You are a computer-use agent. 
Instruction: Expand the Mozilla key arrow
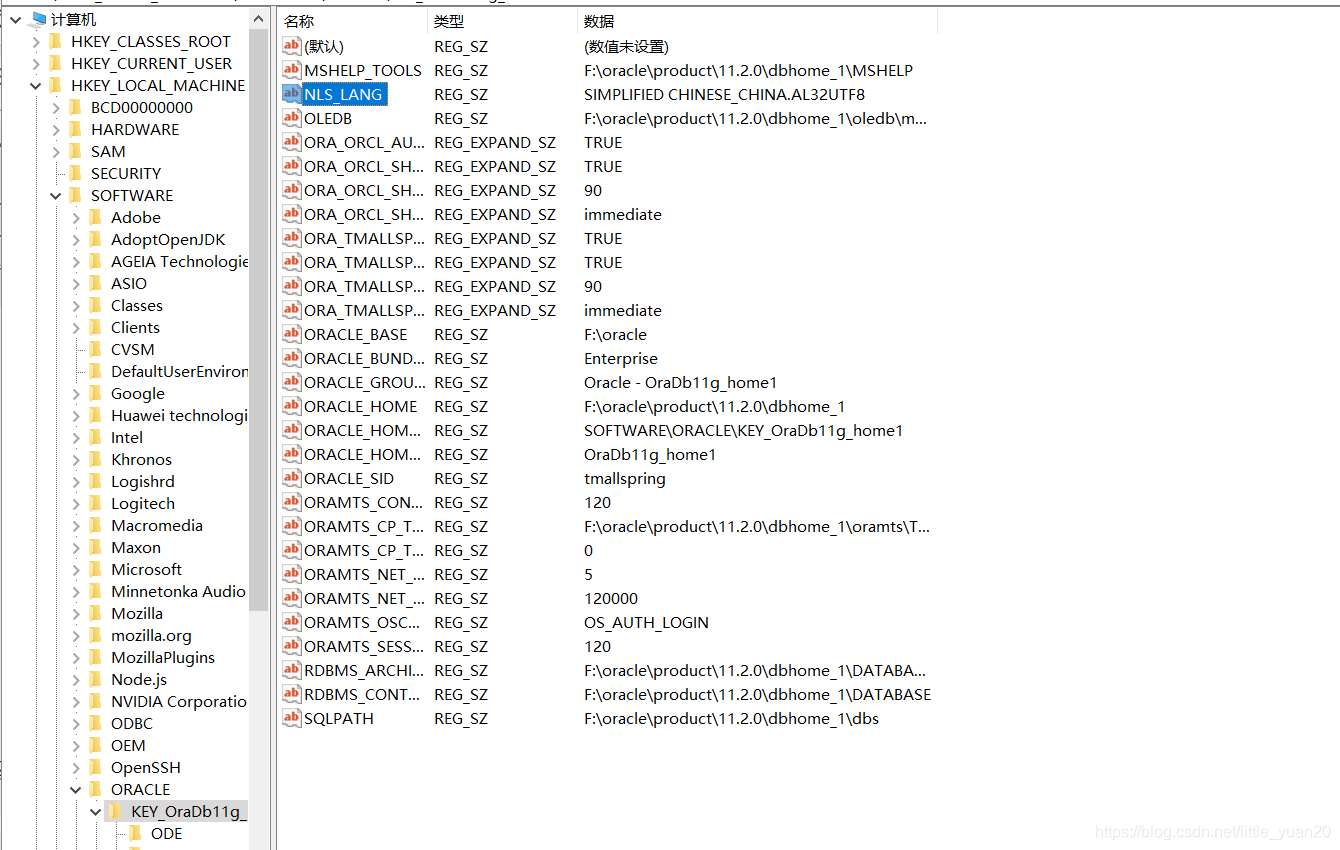click(76, 613)
